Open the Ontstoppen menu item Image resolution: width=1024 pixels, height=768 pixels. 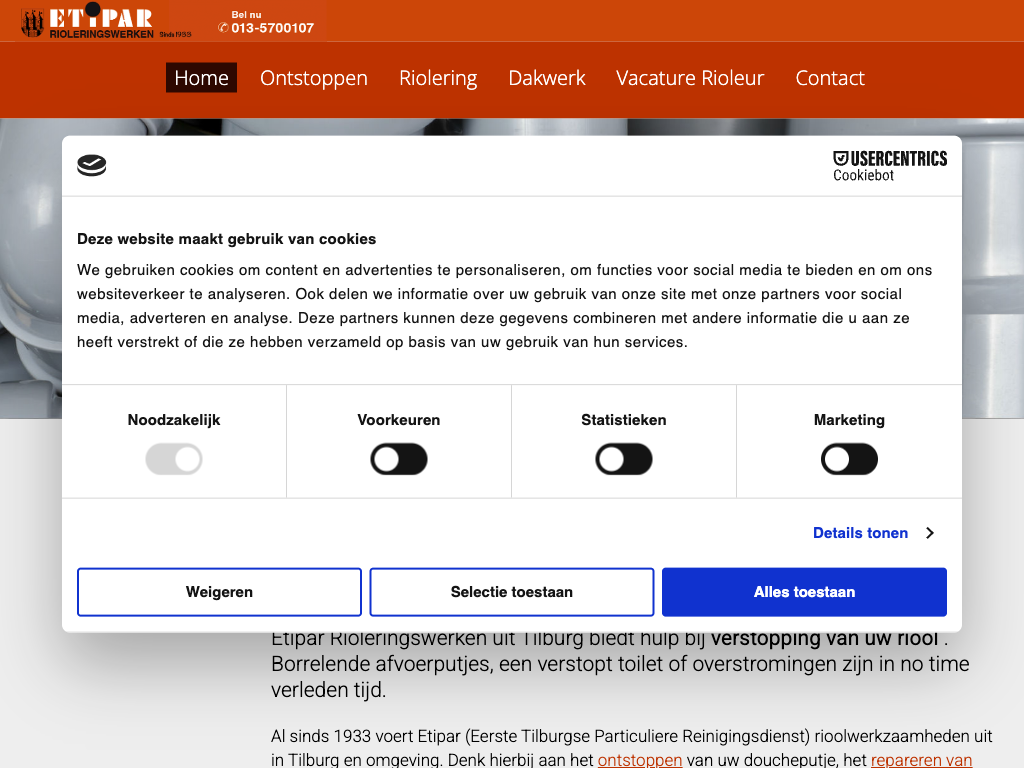[313, 78]
